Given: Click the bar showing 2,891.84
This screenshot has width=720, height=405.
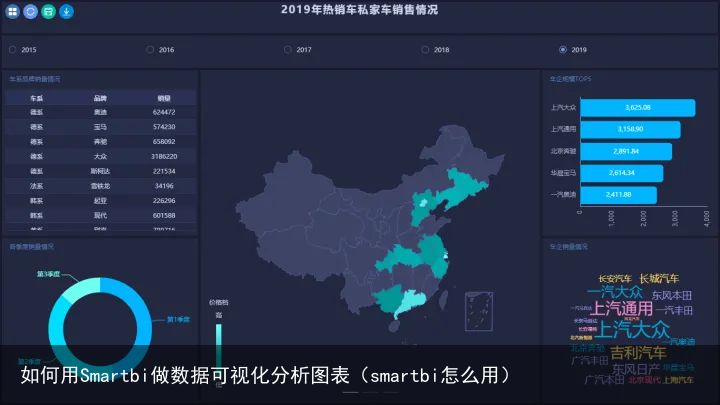Looking at the screenshot, I should pyautogui.click(x=626, y=151).
